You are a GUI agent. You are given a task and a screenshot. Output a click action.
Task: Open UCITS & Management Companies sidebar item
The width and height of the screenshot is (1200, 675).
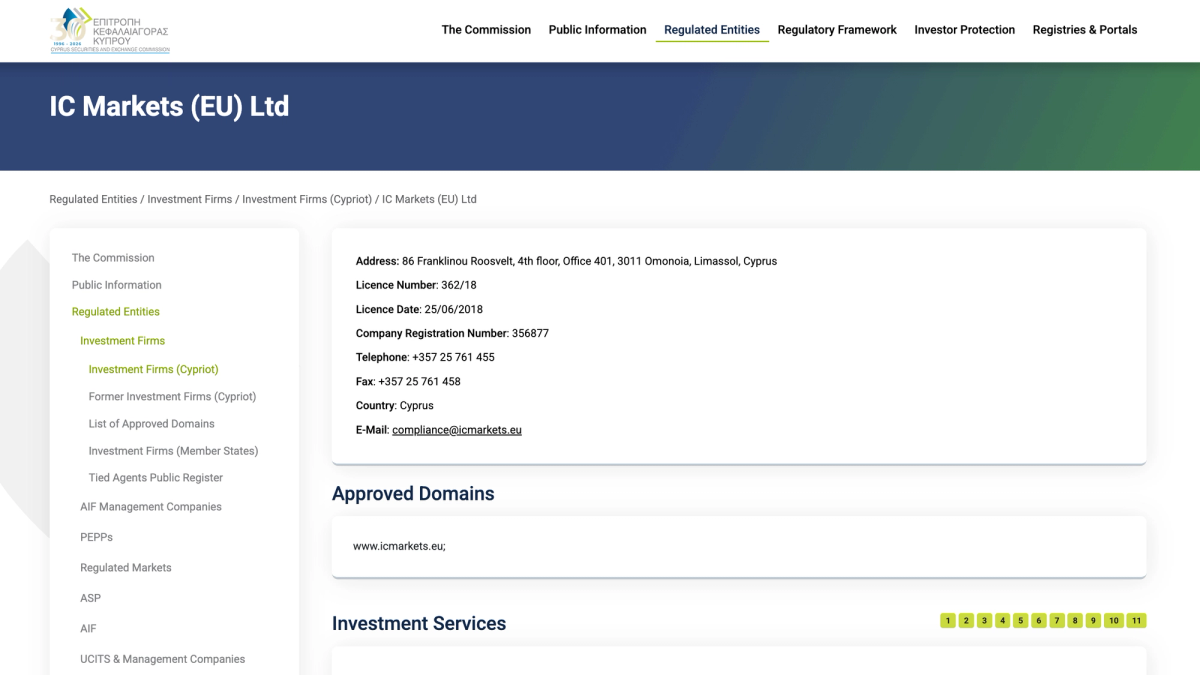click(x=162, y=659)
